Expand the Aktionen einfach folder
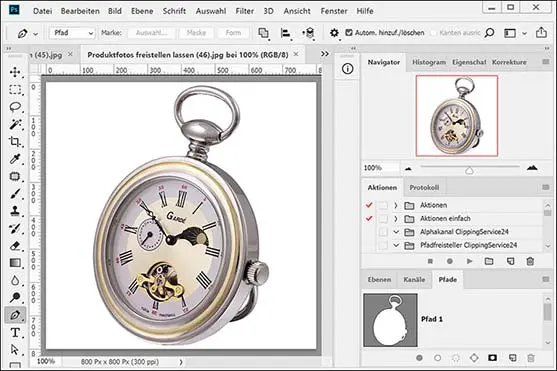Viewport: 557px width, 371px height. click(x=396, y=219)
